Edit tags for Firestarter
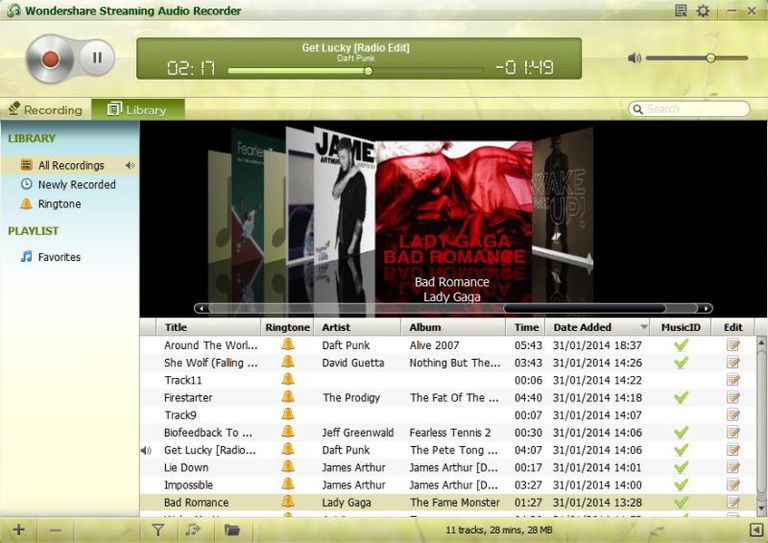The height and width of the screenshot is (543, 768). 733,397
